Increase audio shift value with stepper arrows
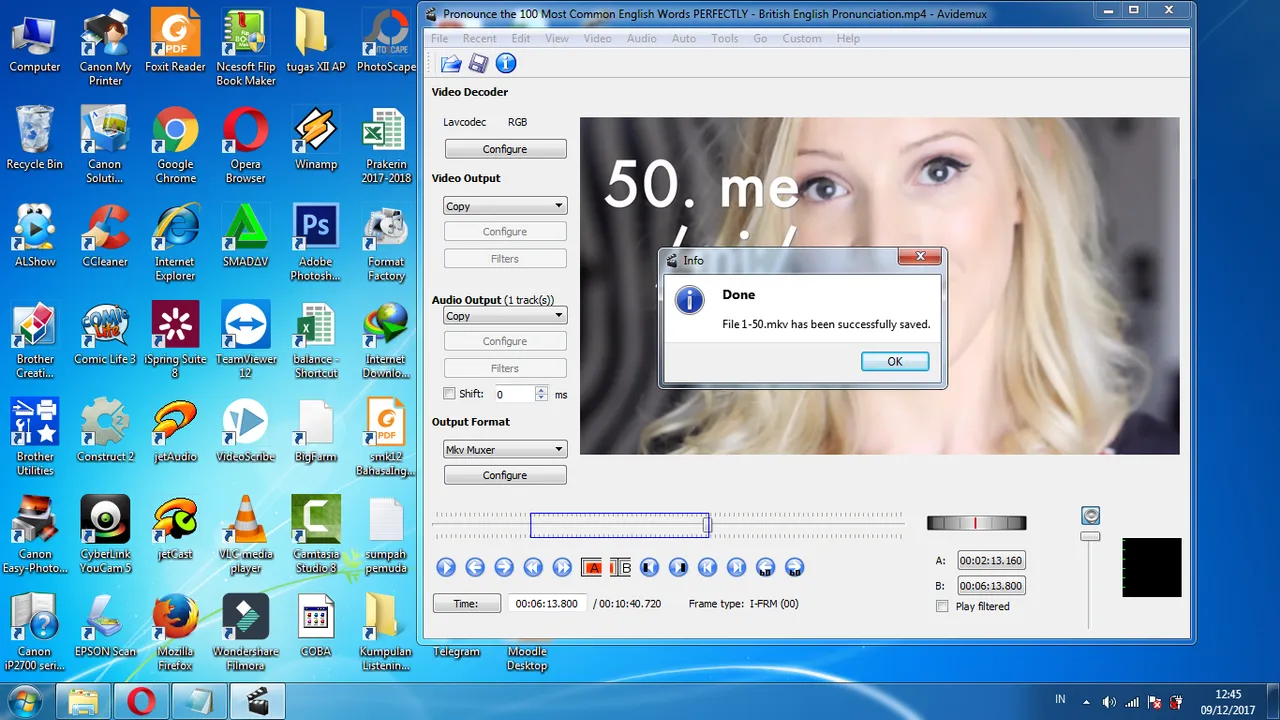 (541, 390)
